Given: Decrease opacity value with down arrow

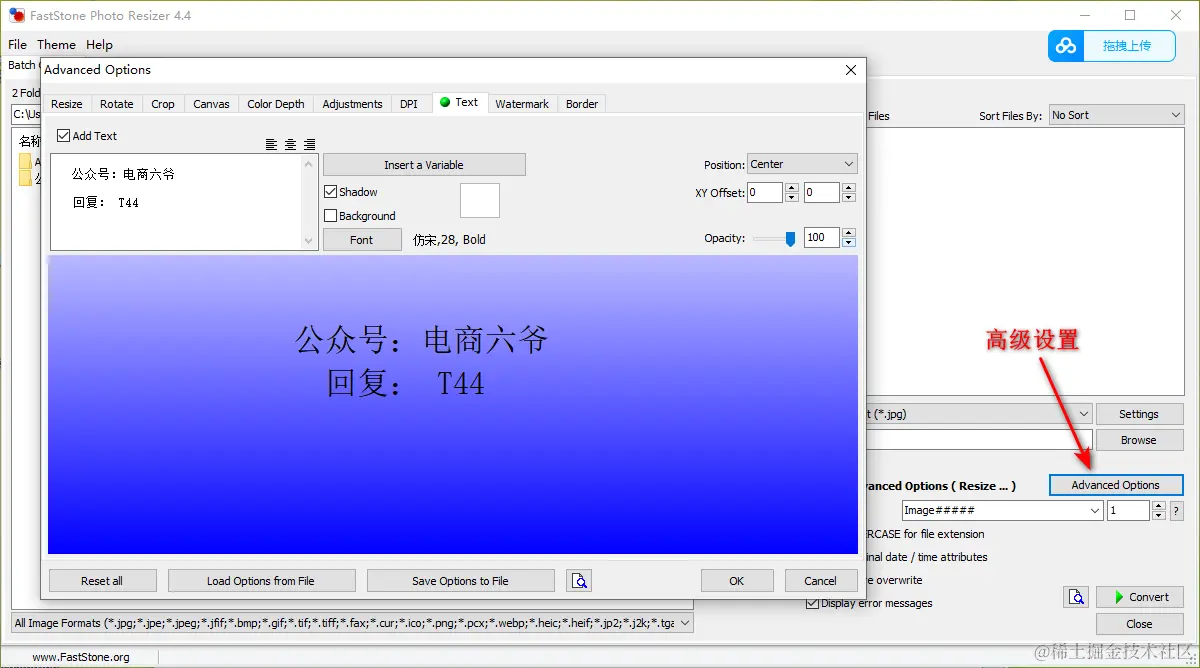Looking at the screenshot, I should pos(849,243).
